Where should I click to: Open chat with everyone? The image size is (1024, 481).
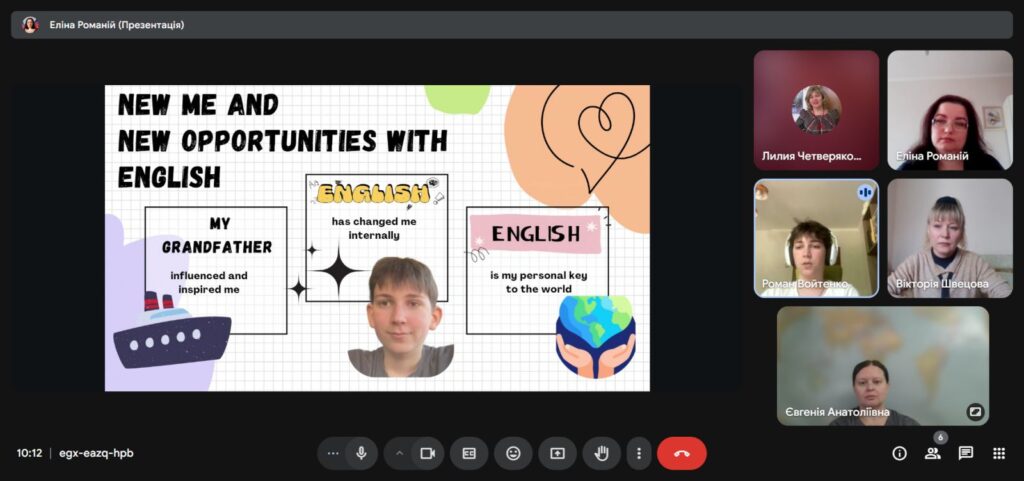[965, 453]
